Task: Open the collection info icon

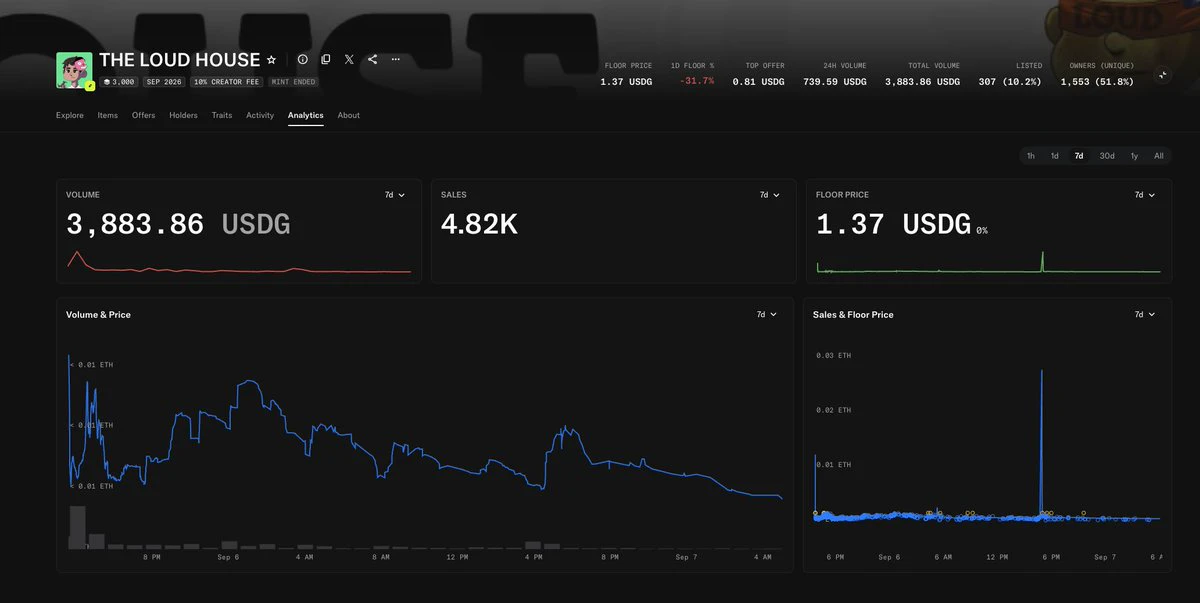Action: pos(303,60)
